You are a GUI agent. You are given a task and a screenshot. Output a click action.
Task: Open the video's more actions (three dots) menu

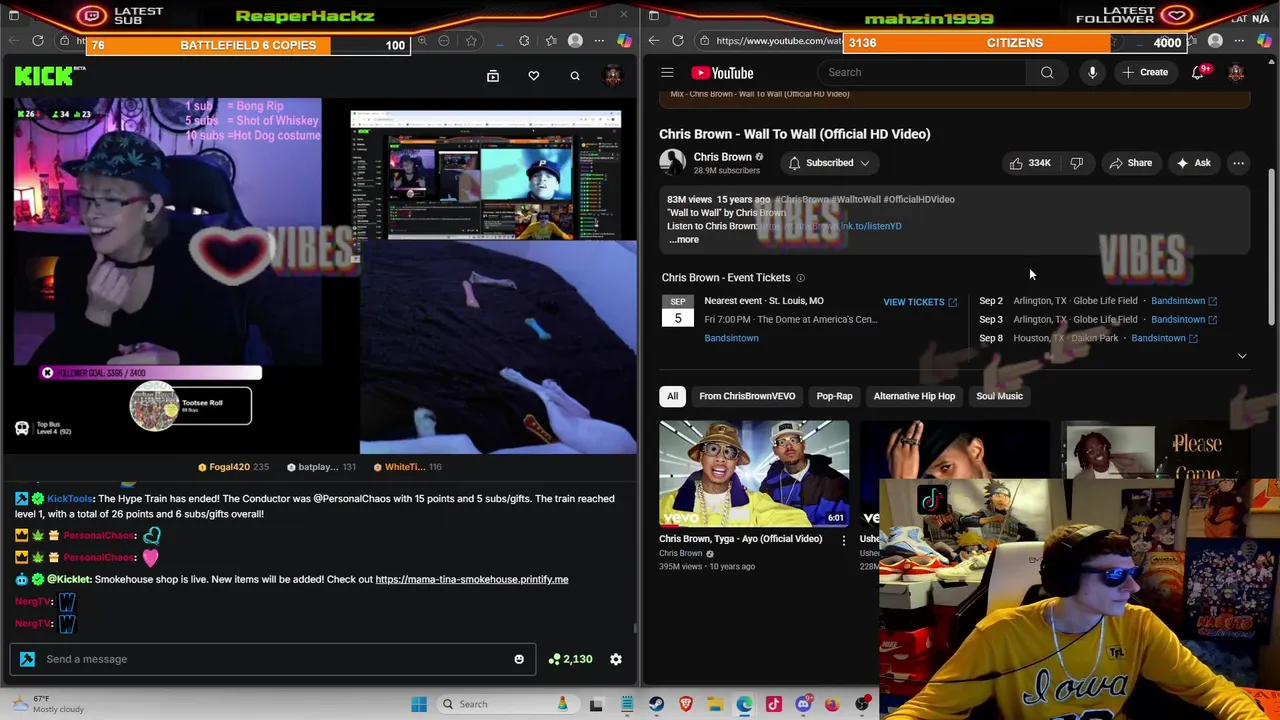pos(1238,163)
